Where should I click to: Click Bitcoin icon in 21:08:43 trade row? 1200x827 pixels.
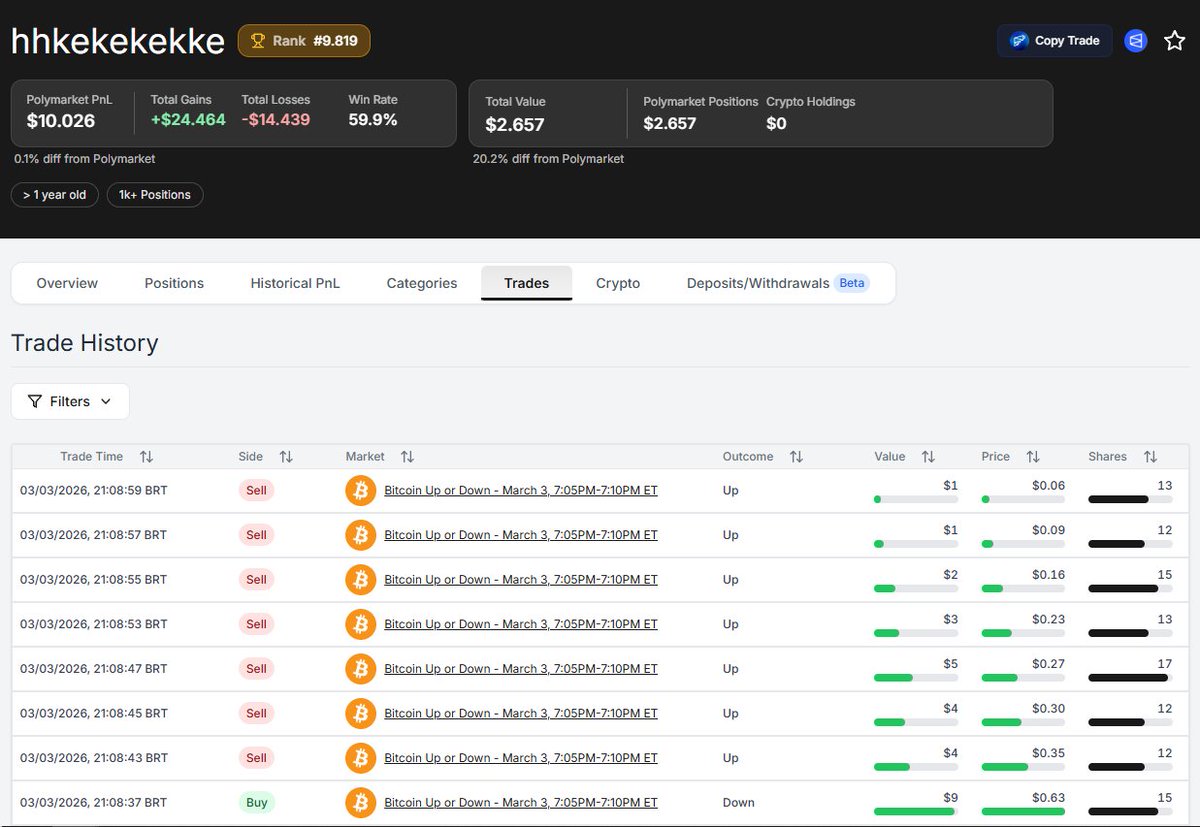360,758
